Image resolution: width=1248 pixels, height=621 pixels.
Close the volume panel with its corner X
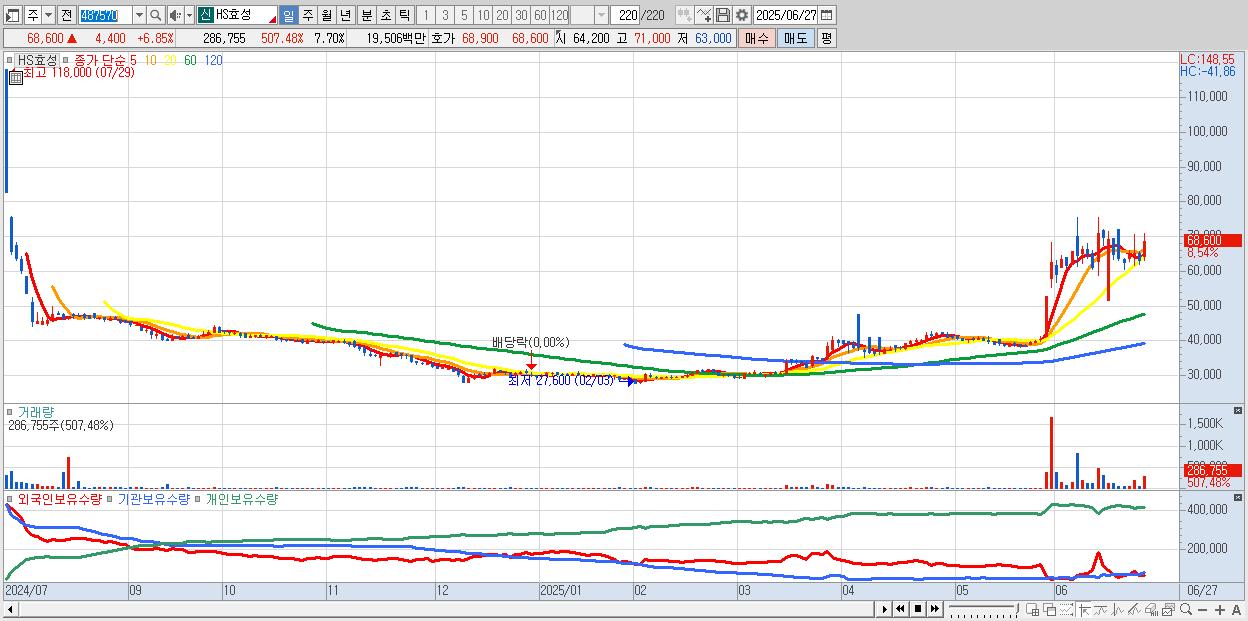pos(1238,411)
